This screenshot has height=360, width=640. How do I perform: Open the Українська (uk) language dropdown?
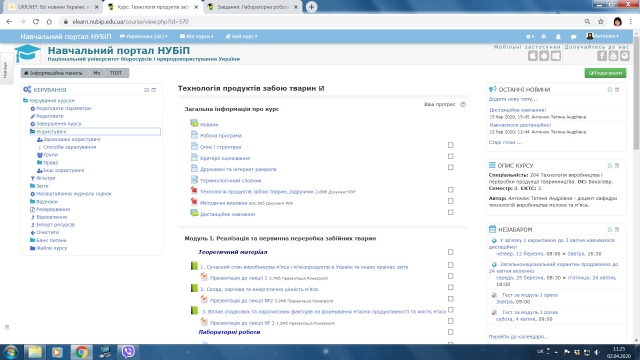click(144, 36)
